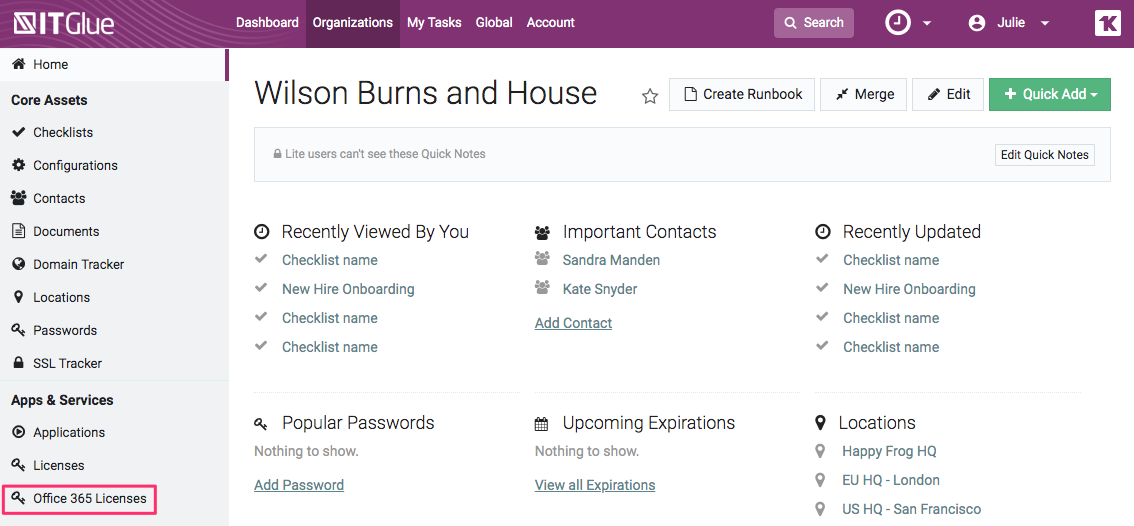Click the Create Runbook button
This screenshot has width=1134, height=526.
(742, 94)
